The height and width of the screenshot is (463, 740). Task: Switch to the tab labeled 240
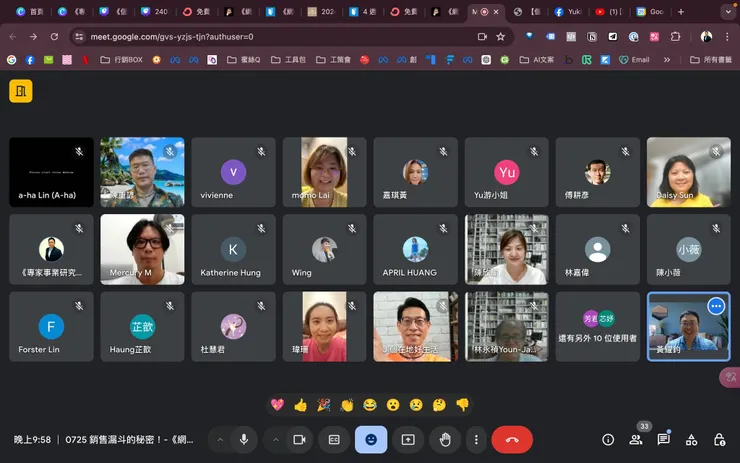[156, 12]
